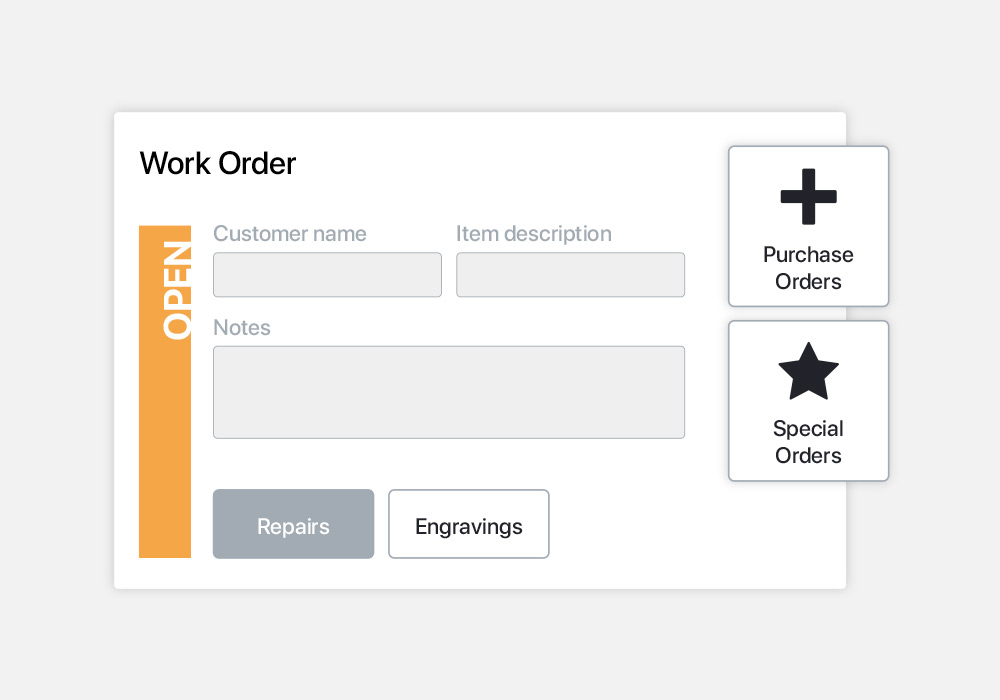Open the Special Orders tile

808,400
